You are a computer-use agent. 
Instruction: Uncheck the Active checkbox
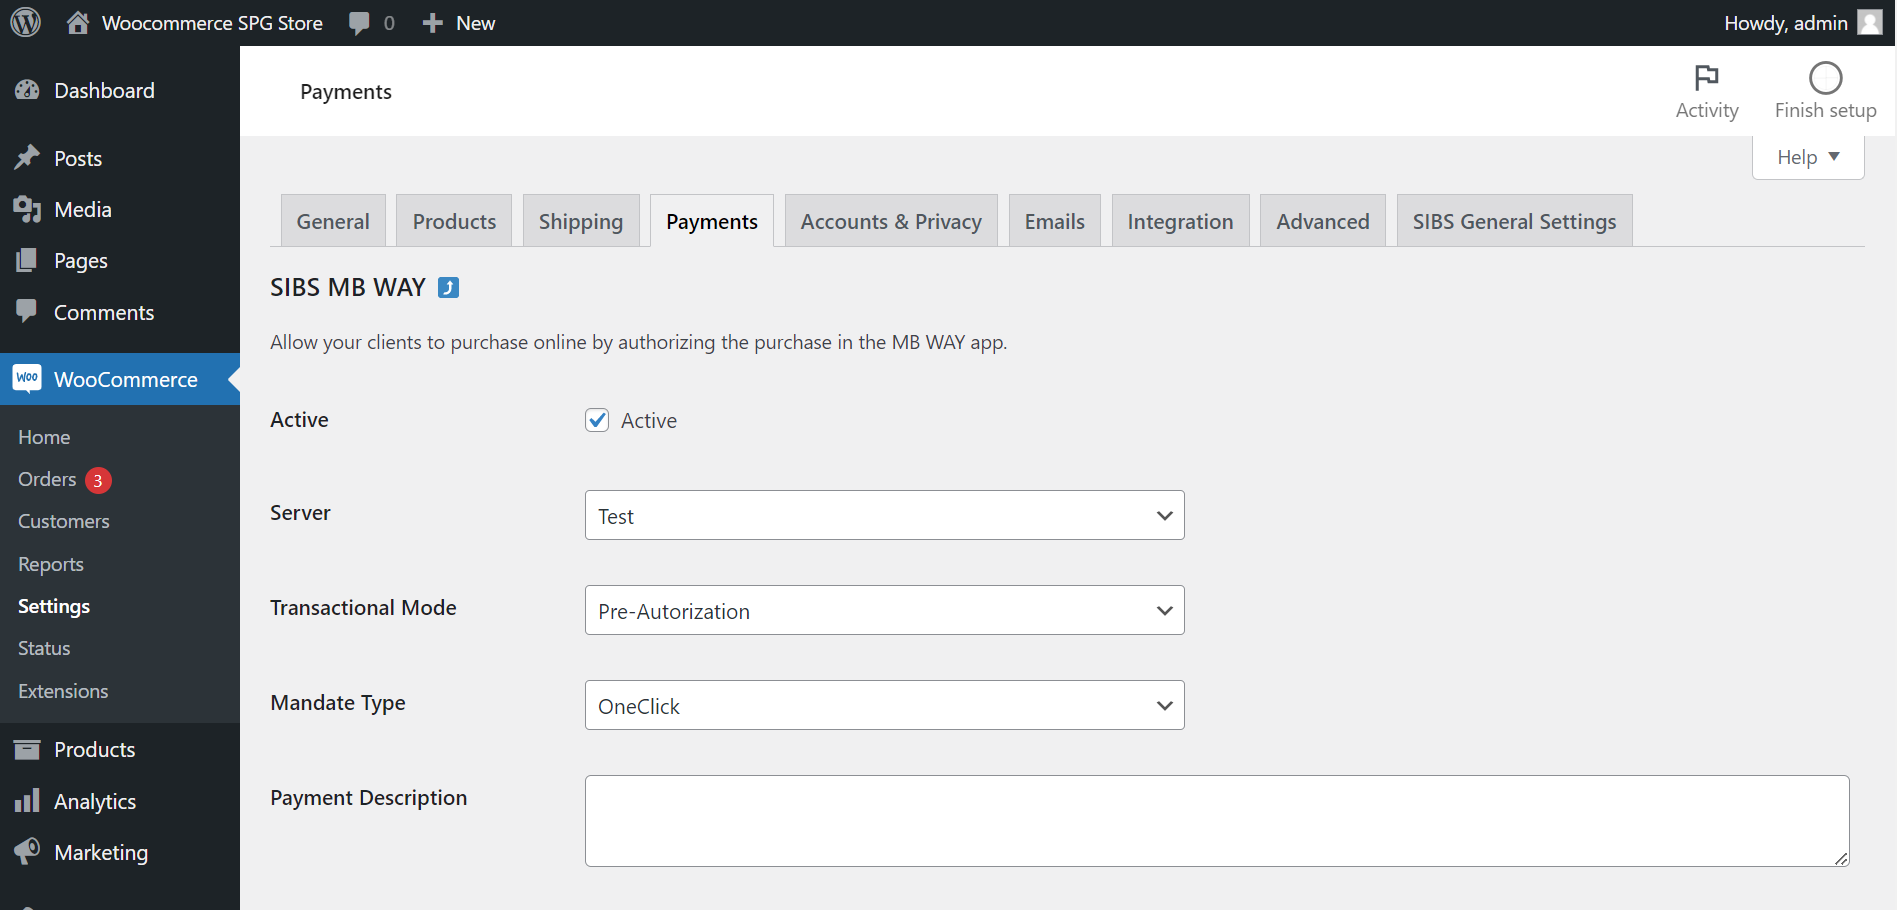[x=597, y=420]
